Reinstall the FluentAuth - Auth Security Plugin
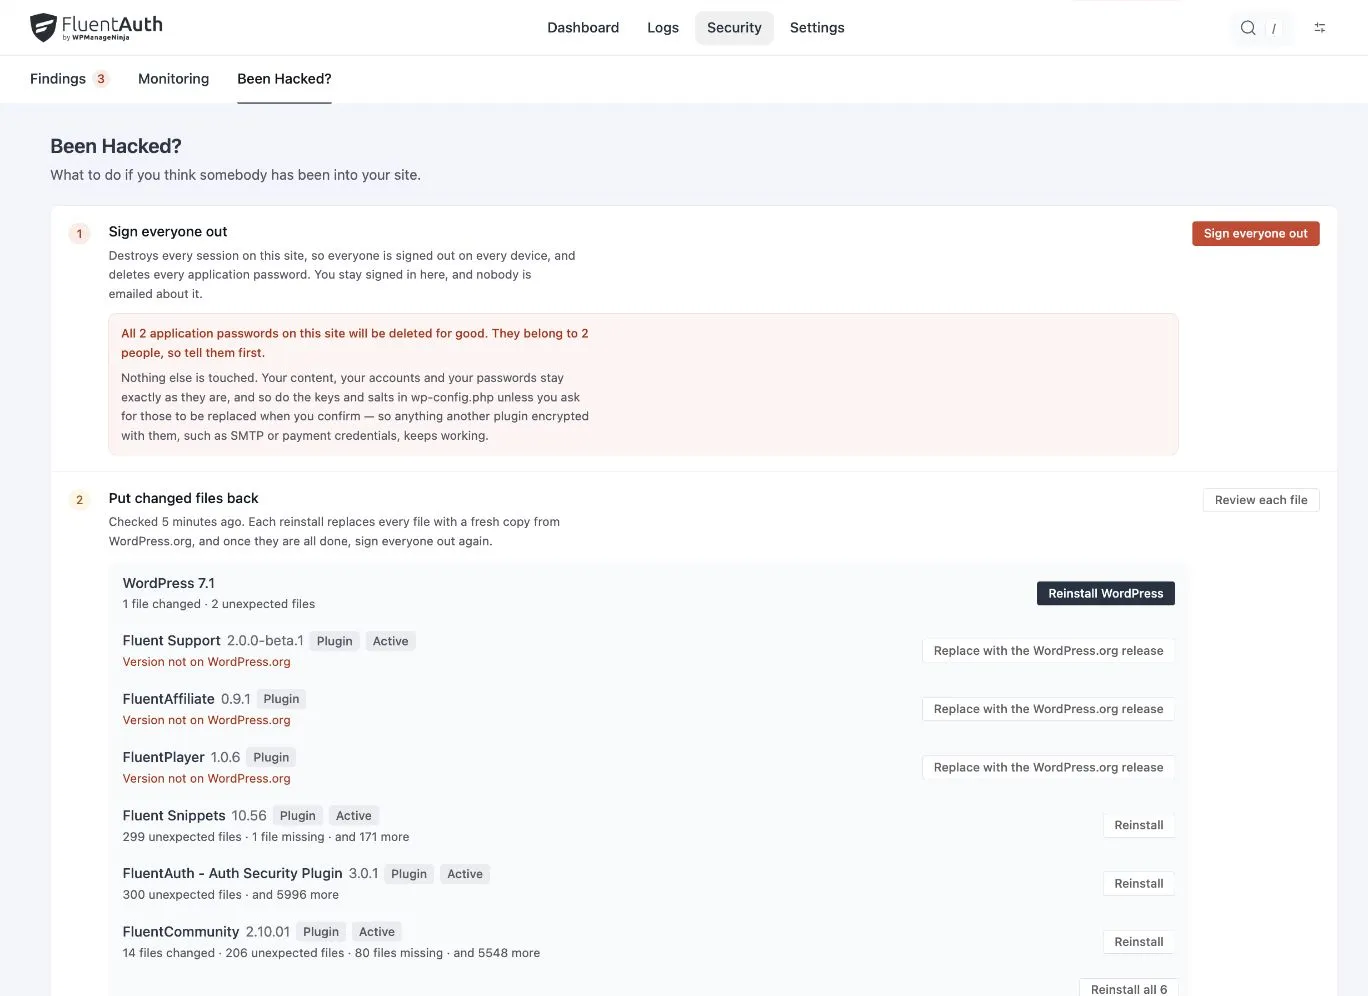Screen dimensions: 1368x996 click(1138, 884)
